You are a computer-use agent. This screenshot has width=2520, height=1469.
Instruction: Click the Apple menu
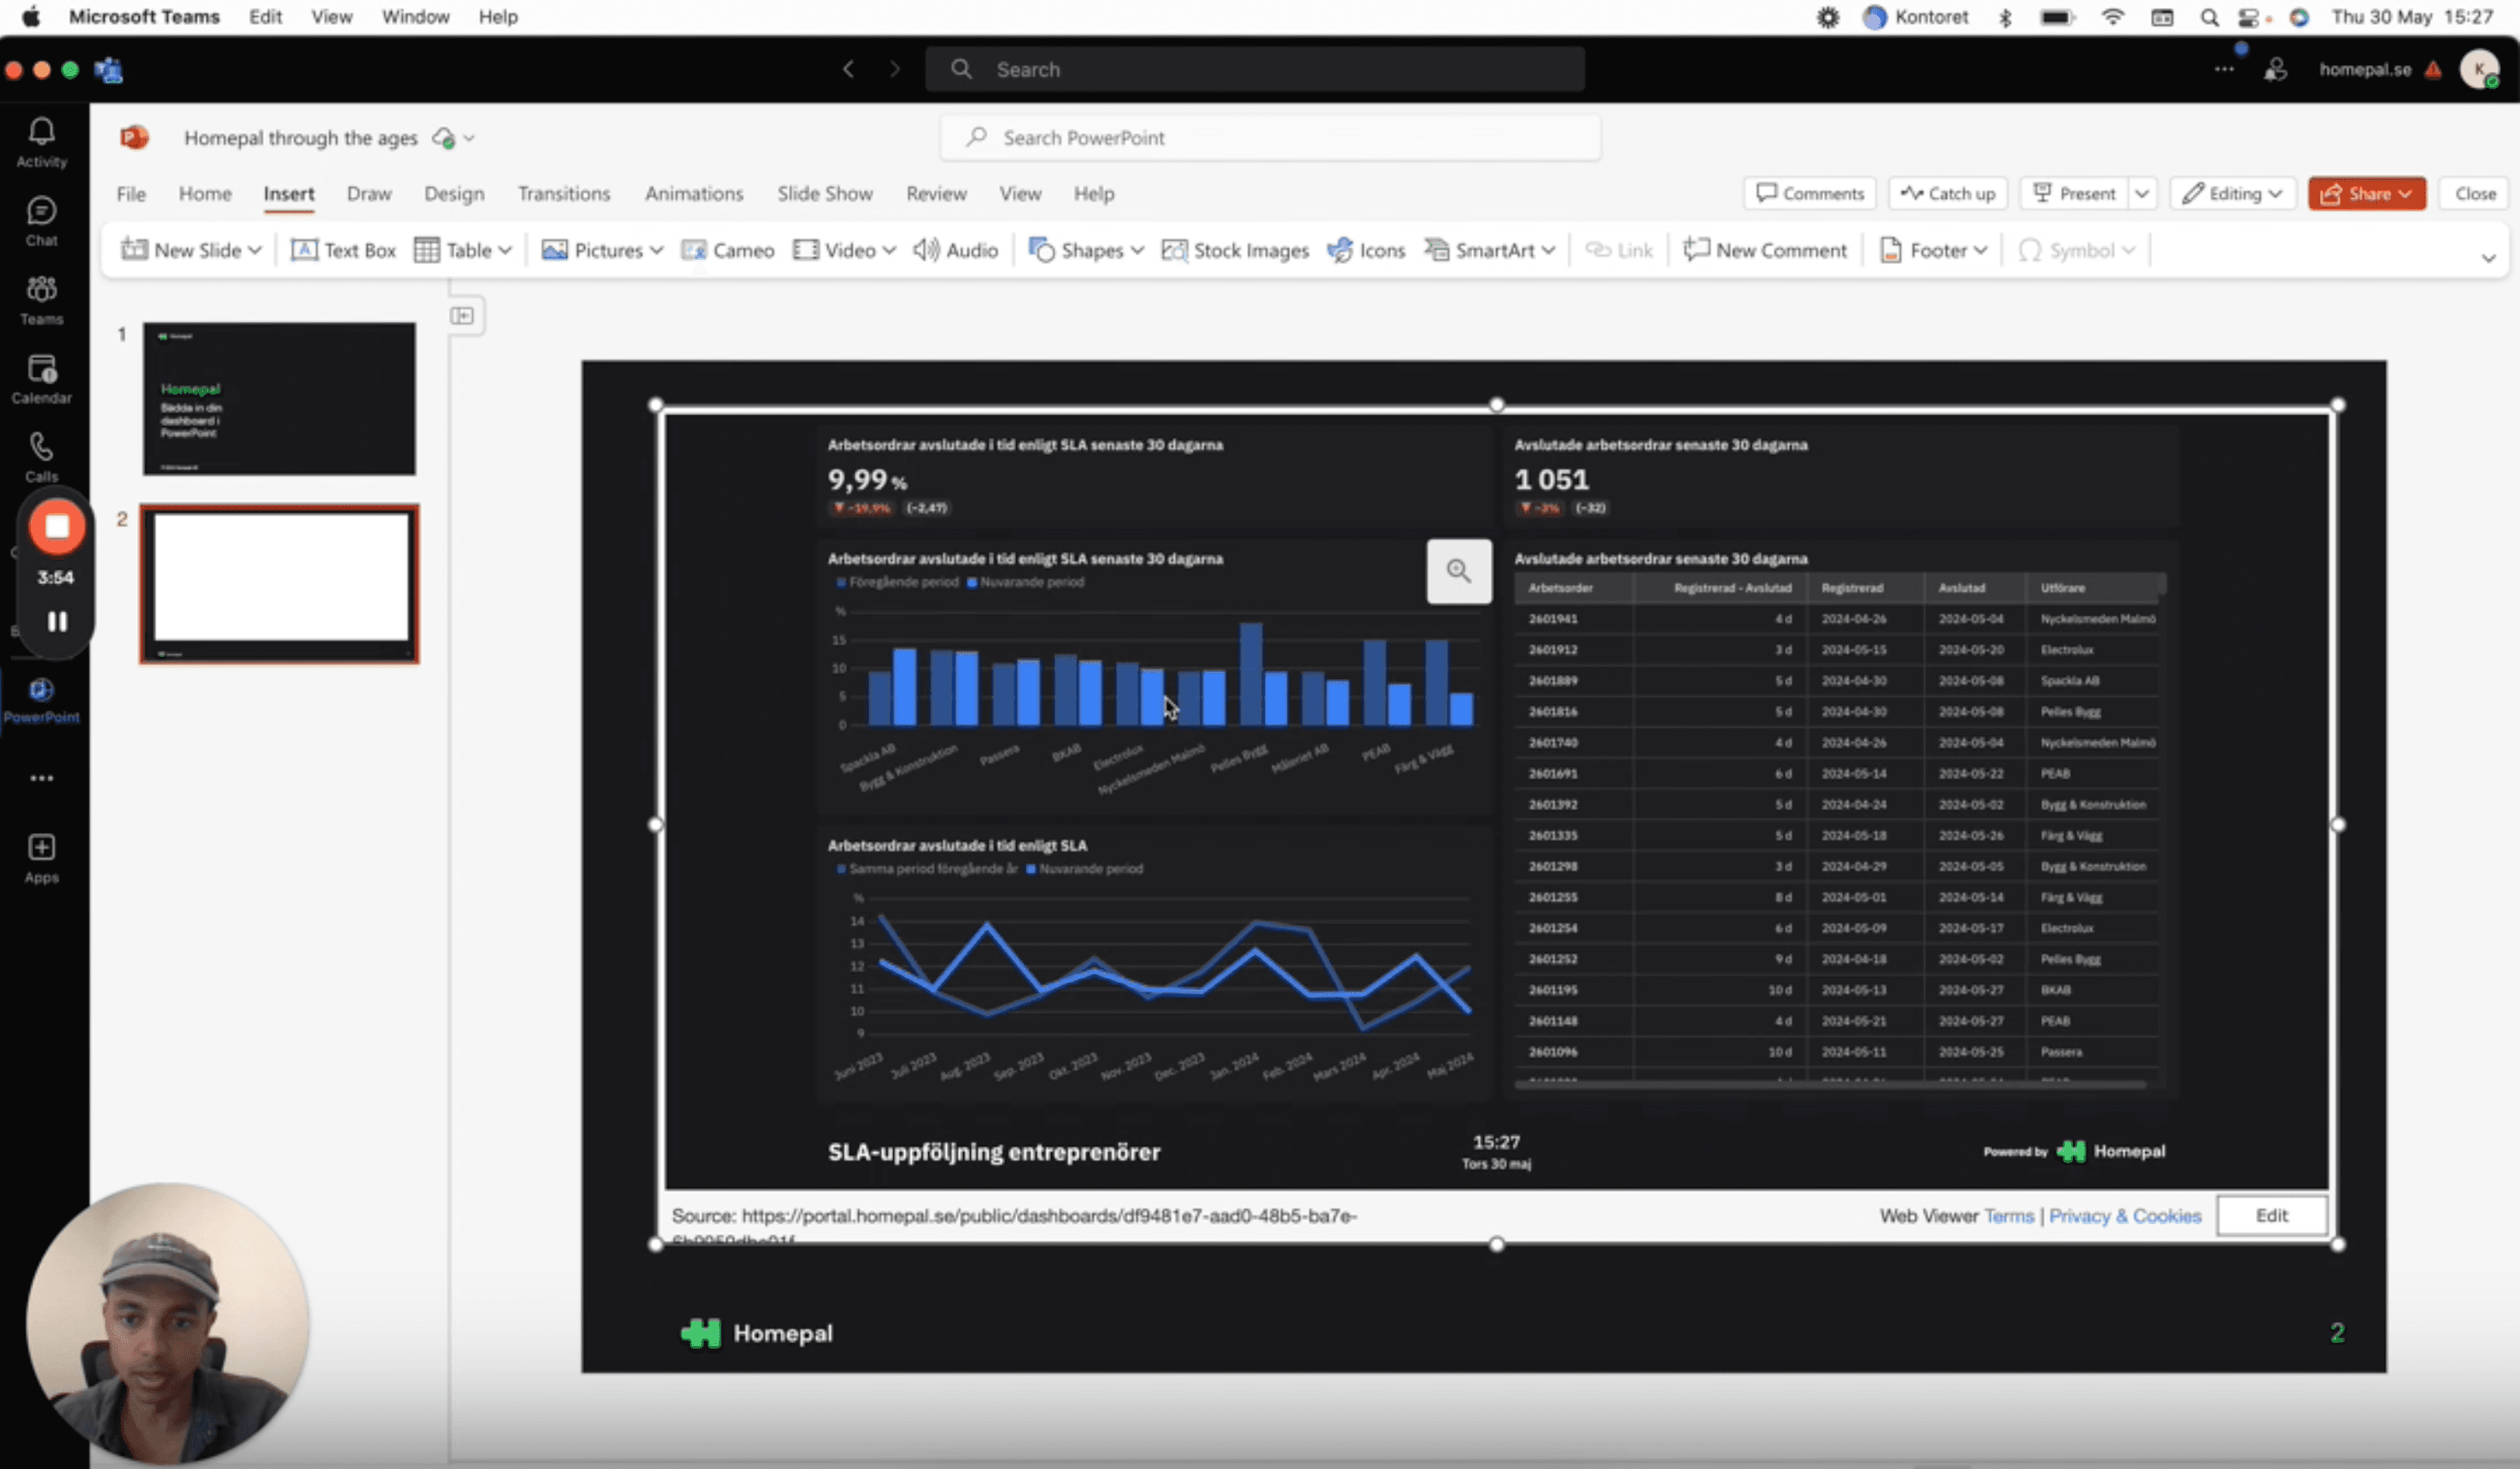[31, 17]
